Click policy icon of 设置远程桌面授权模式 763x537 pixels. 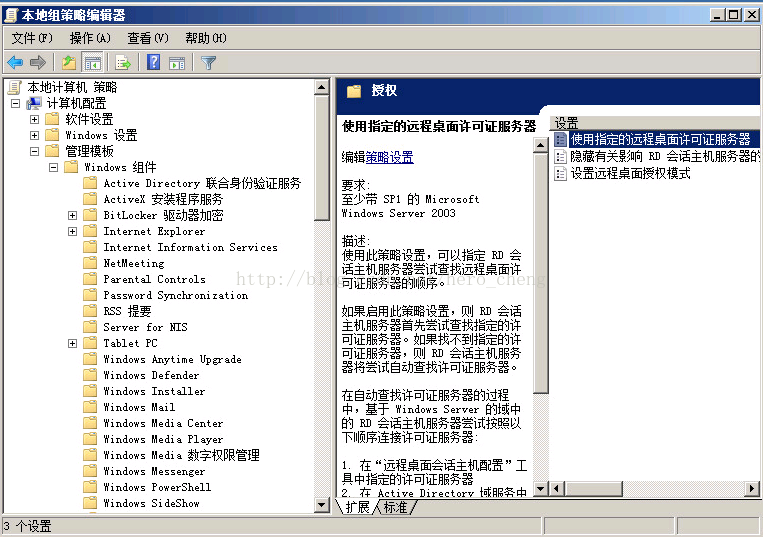tap(561, 173)
